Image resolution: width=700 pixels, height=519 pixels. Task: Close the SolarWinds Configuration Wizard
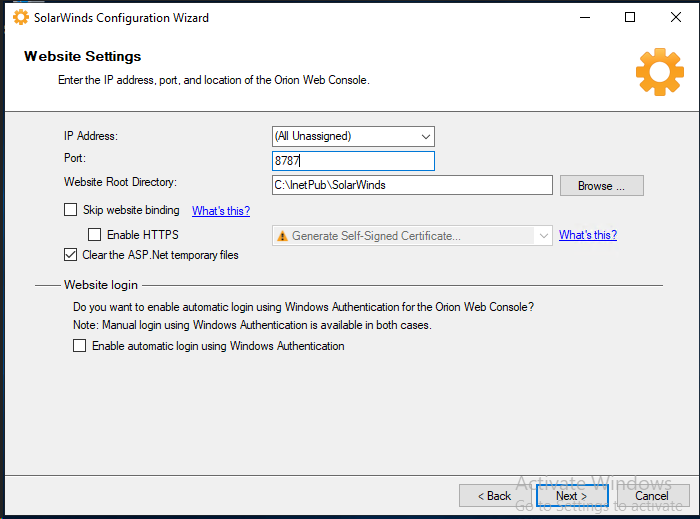675,17
